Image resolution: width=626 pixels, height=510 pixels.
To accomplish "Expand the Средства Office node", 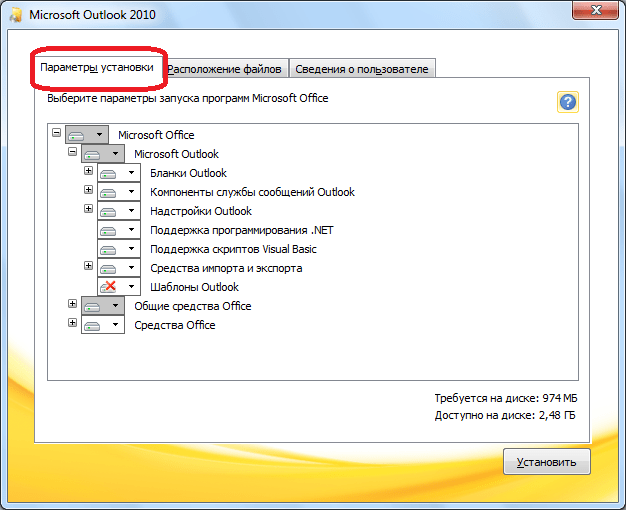I will click(x=72, y=322).
